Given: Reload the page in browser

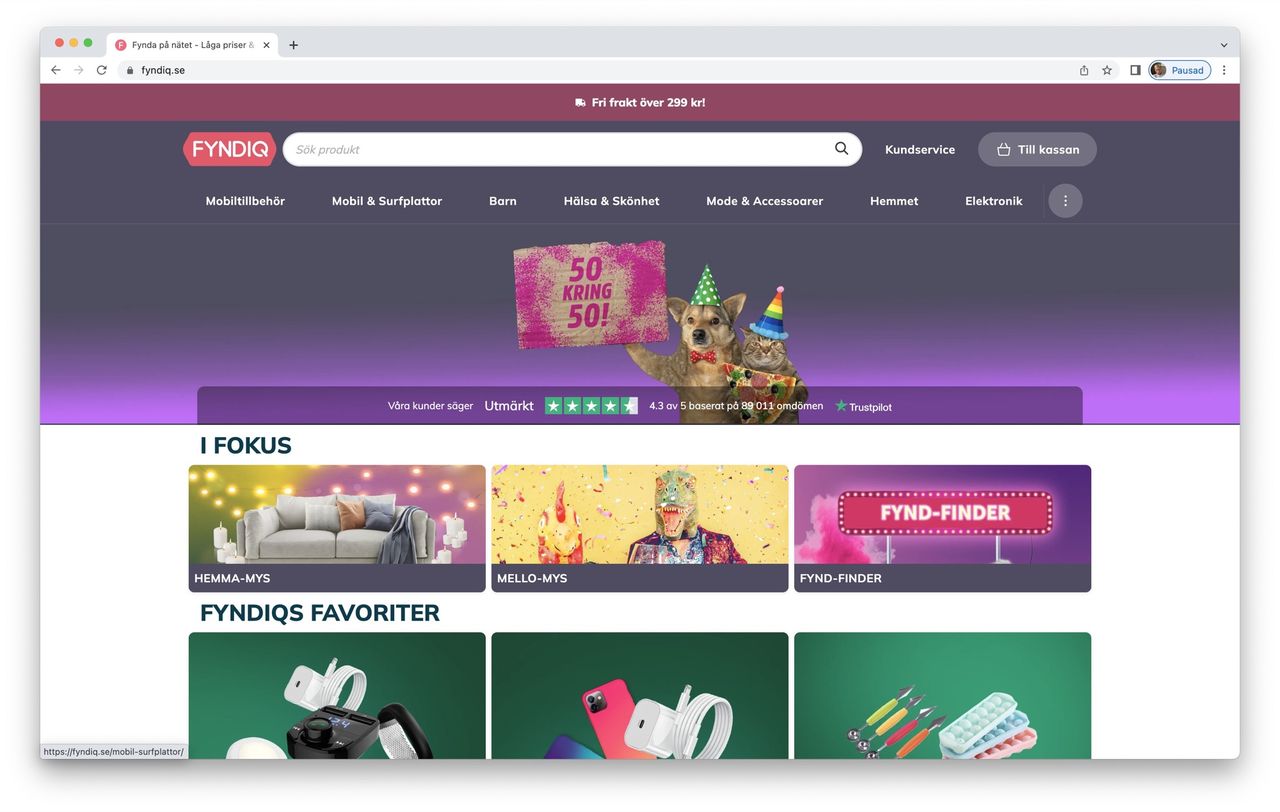Looking at the screenshot, I should [x=101, y=70].
